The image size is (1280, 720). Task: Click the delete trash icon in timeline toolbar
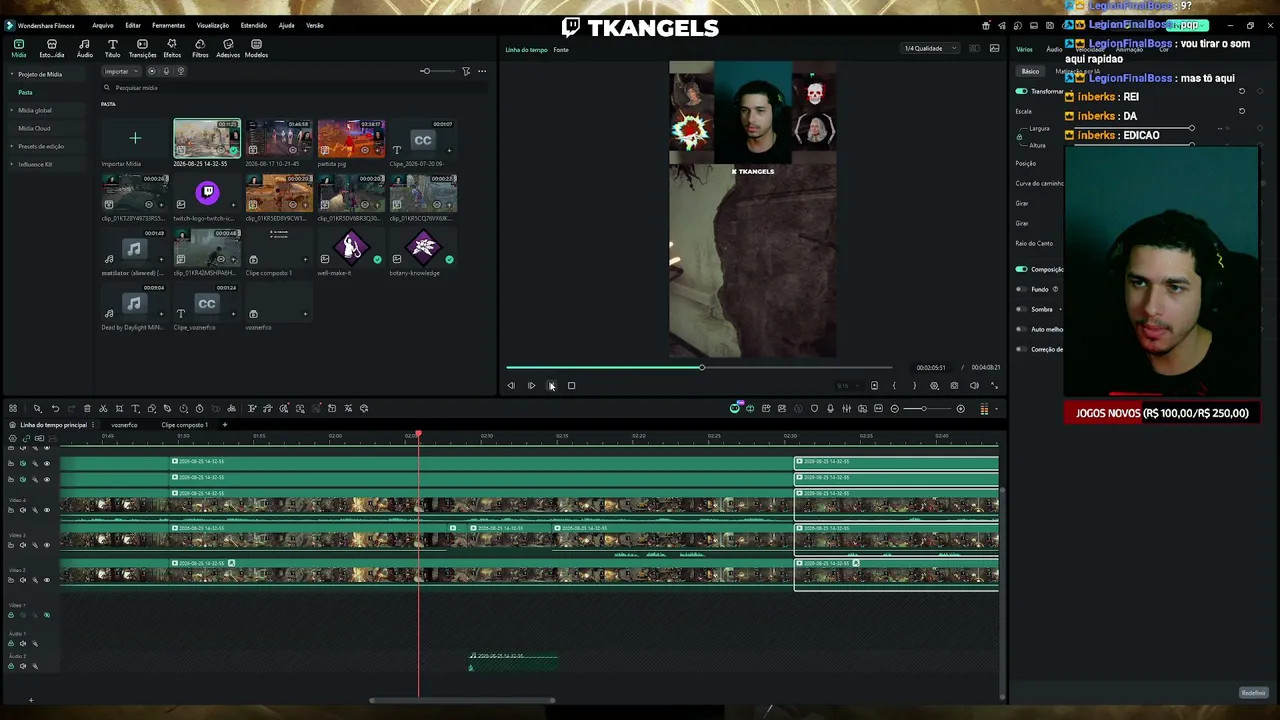point(87,408)
